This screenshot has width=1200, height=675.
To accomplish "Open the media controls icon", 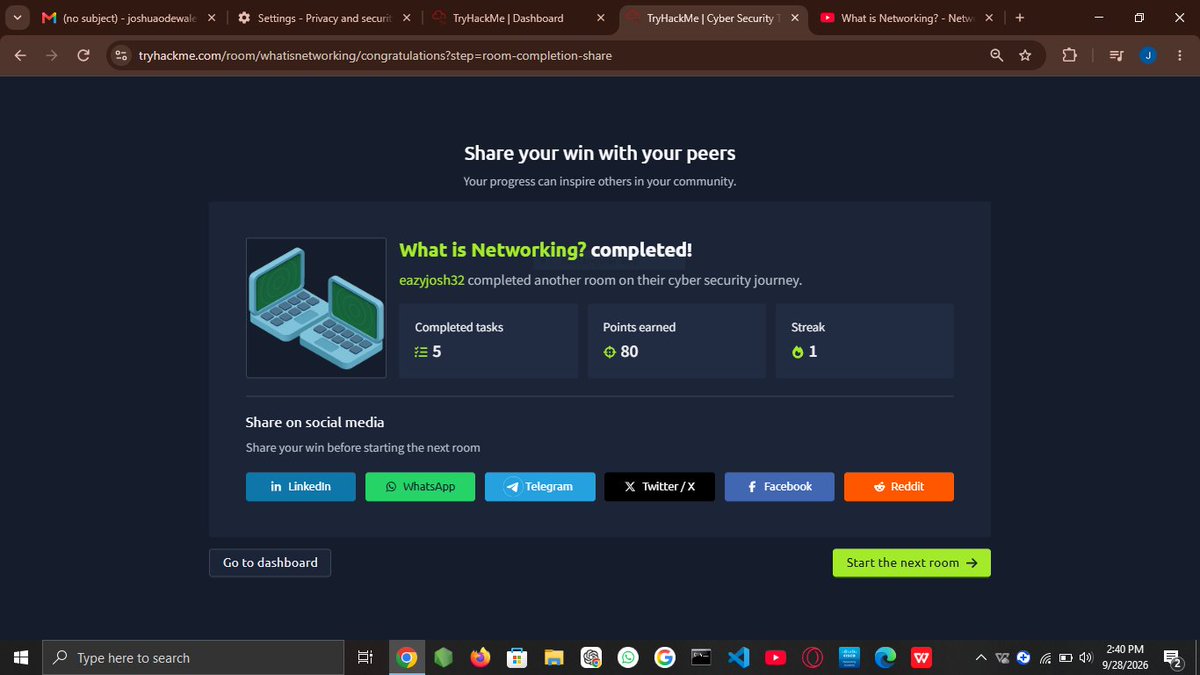I will [1119, 55].
